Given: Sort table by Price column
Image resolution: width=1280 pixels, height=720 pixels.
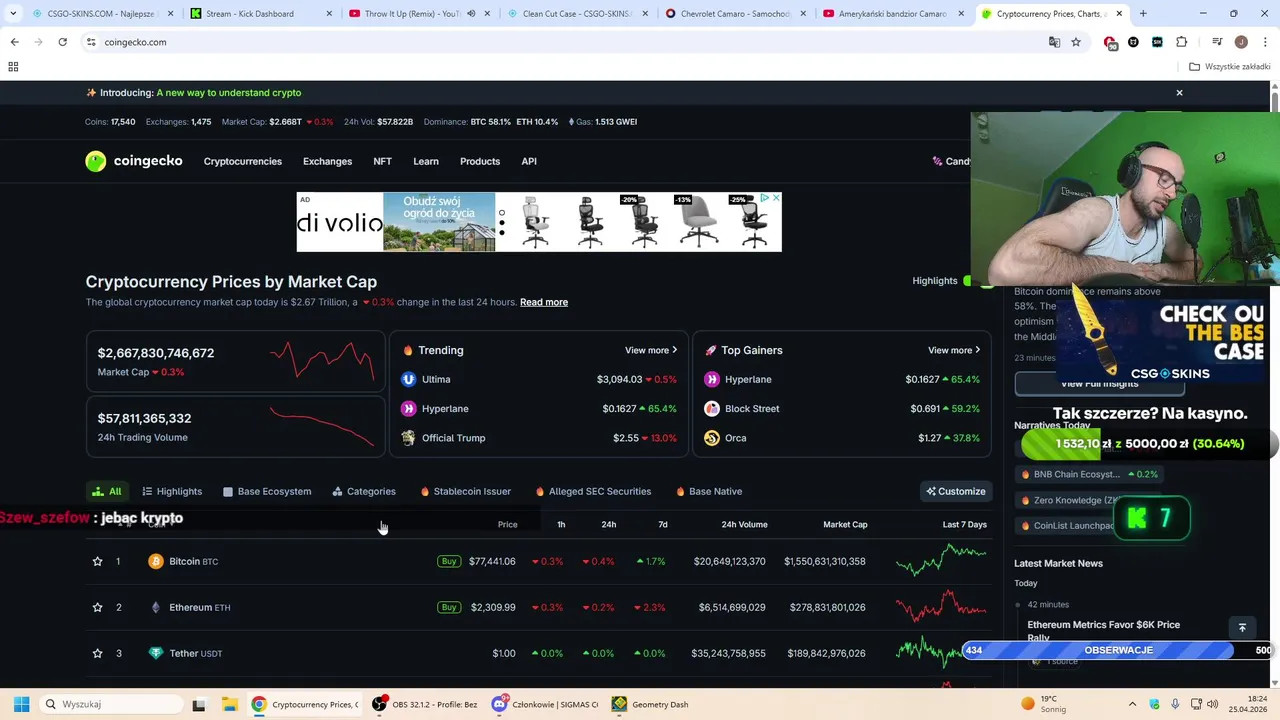Looking at the screenshot, I should [x=507, y=524].
